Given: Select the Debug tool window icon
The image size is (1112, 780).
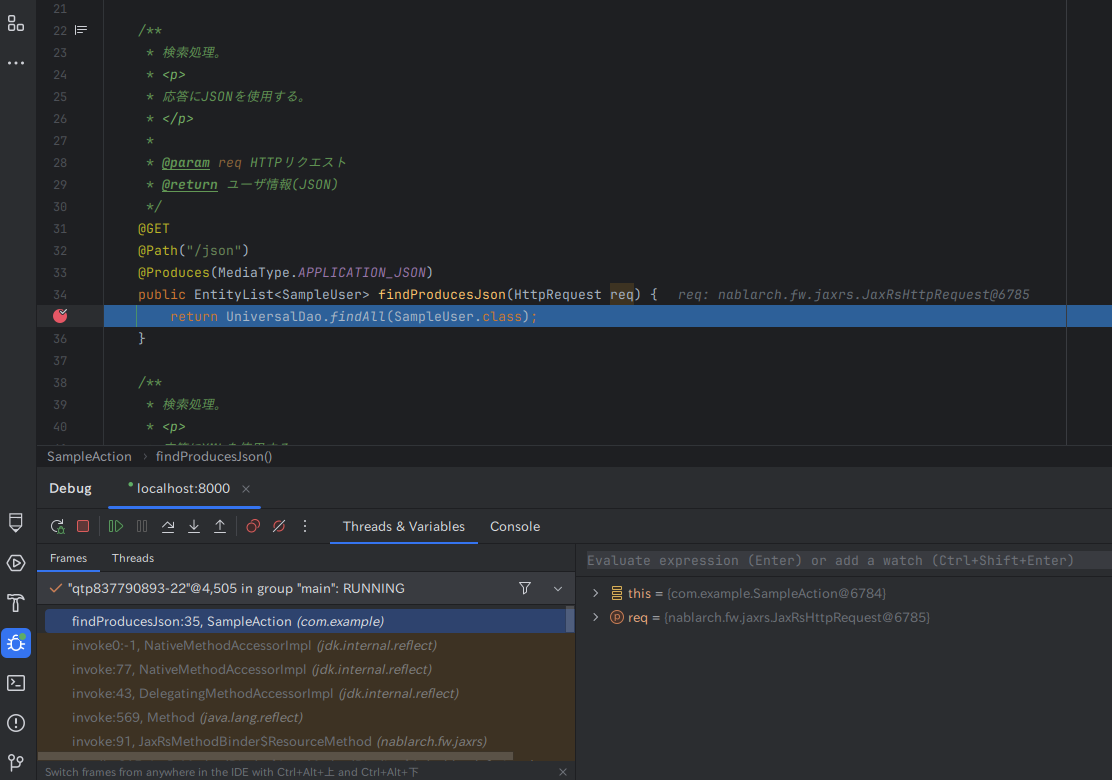Looking at the screenshot, I should coord(15,643).
